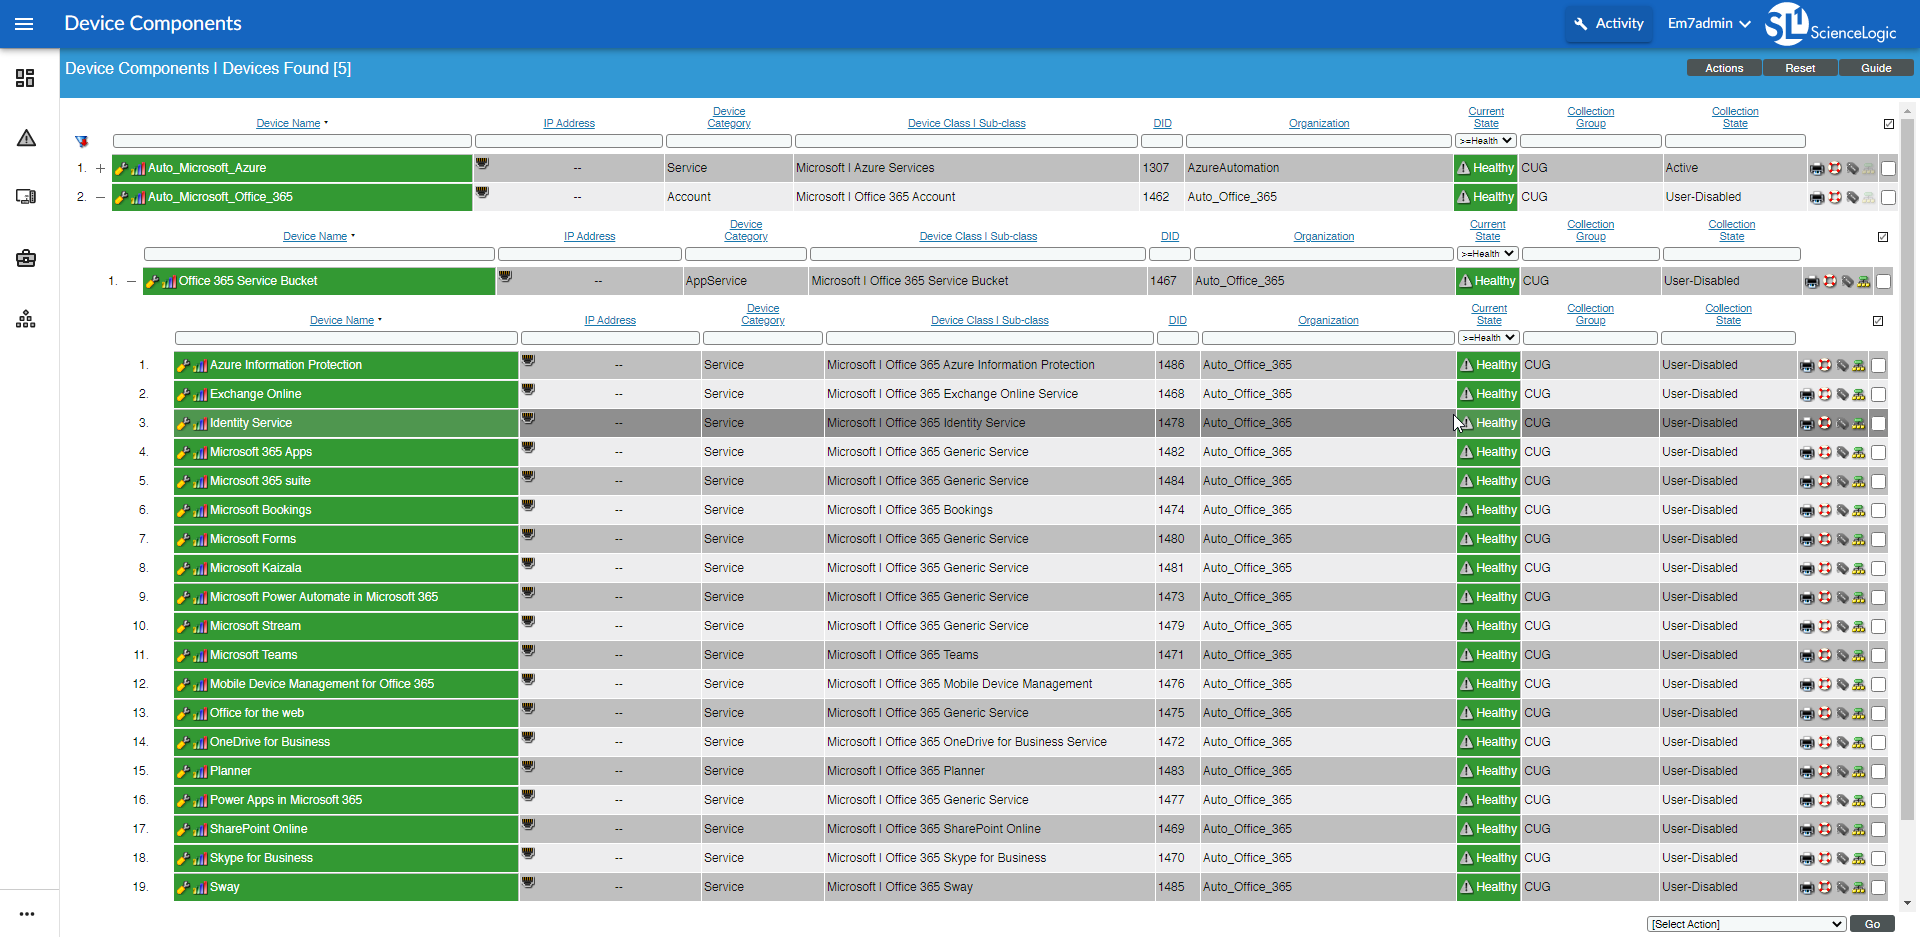Open the Select Action dropdown
Image resolution: width=1920 pixels, height=937 pixels.
pyautogui.click(x=1747, y=924)
